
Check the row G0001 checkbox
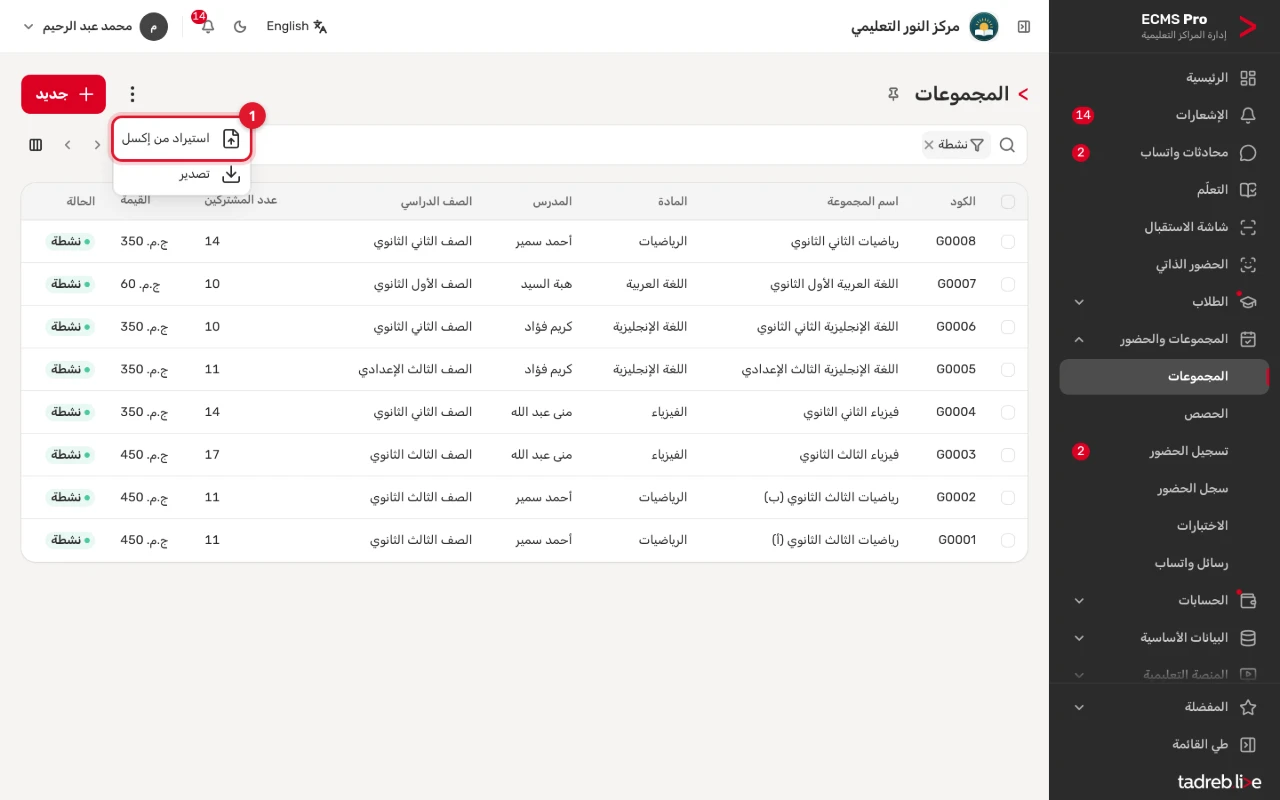coord(1007,540)
